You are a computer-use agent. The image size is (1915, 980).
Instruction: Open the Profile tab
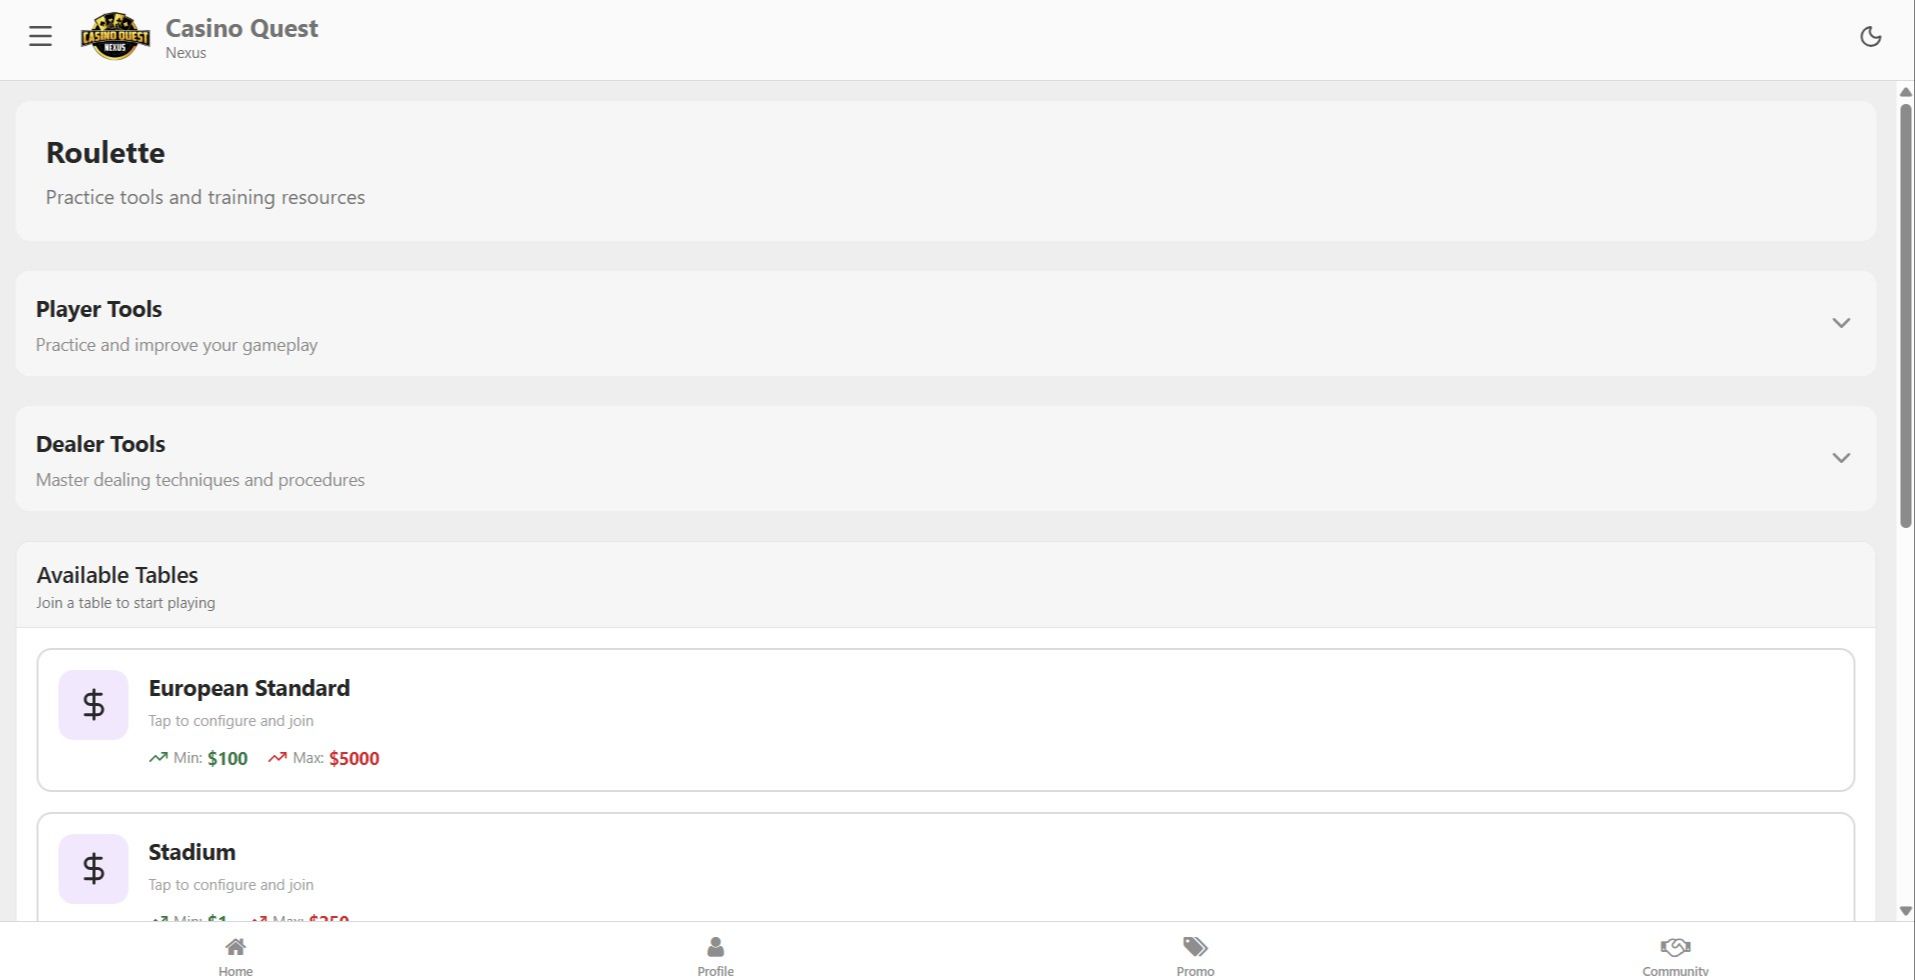tap(715, 956)
